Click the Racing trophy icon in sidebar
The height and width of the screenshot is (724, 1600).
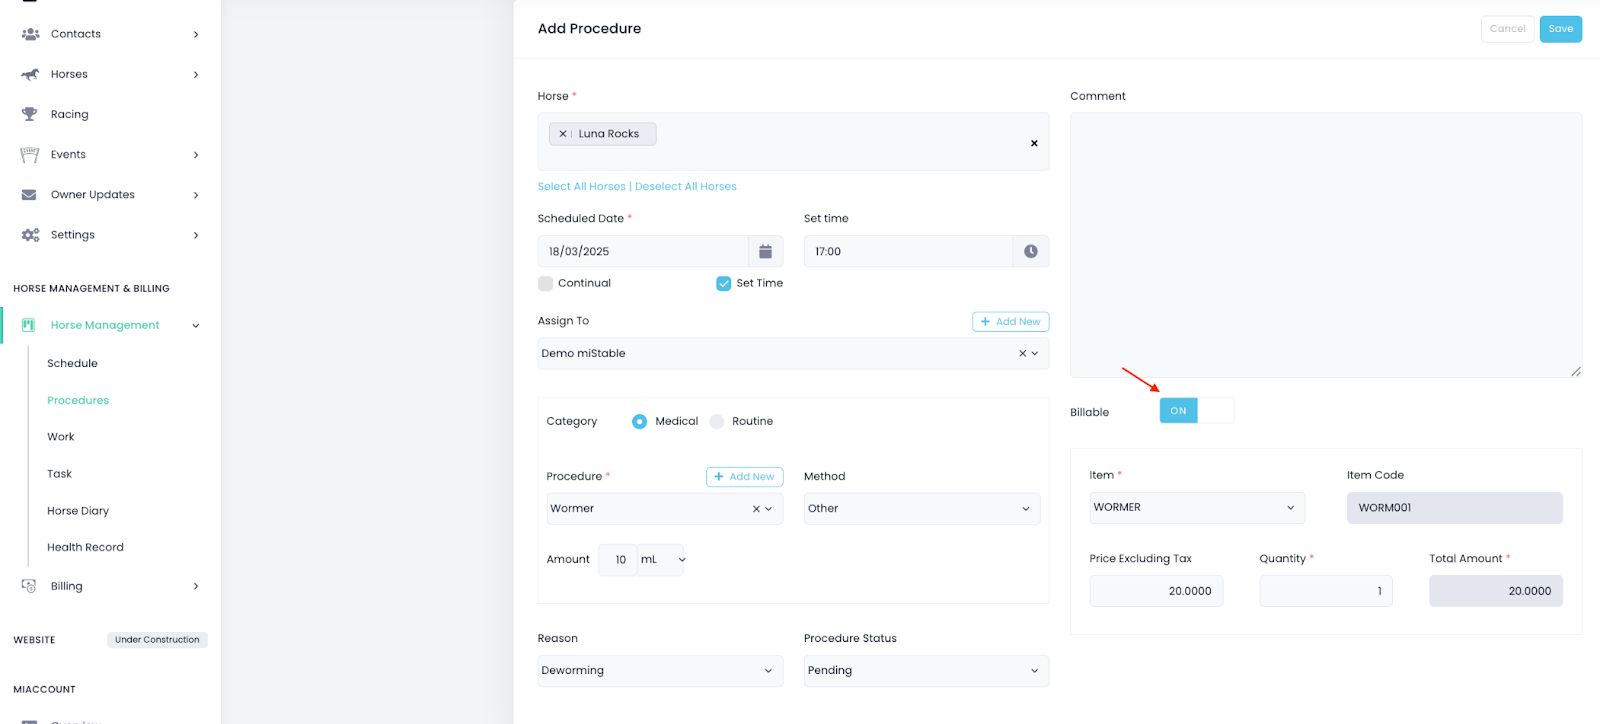30,114
